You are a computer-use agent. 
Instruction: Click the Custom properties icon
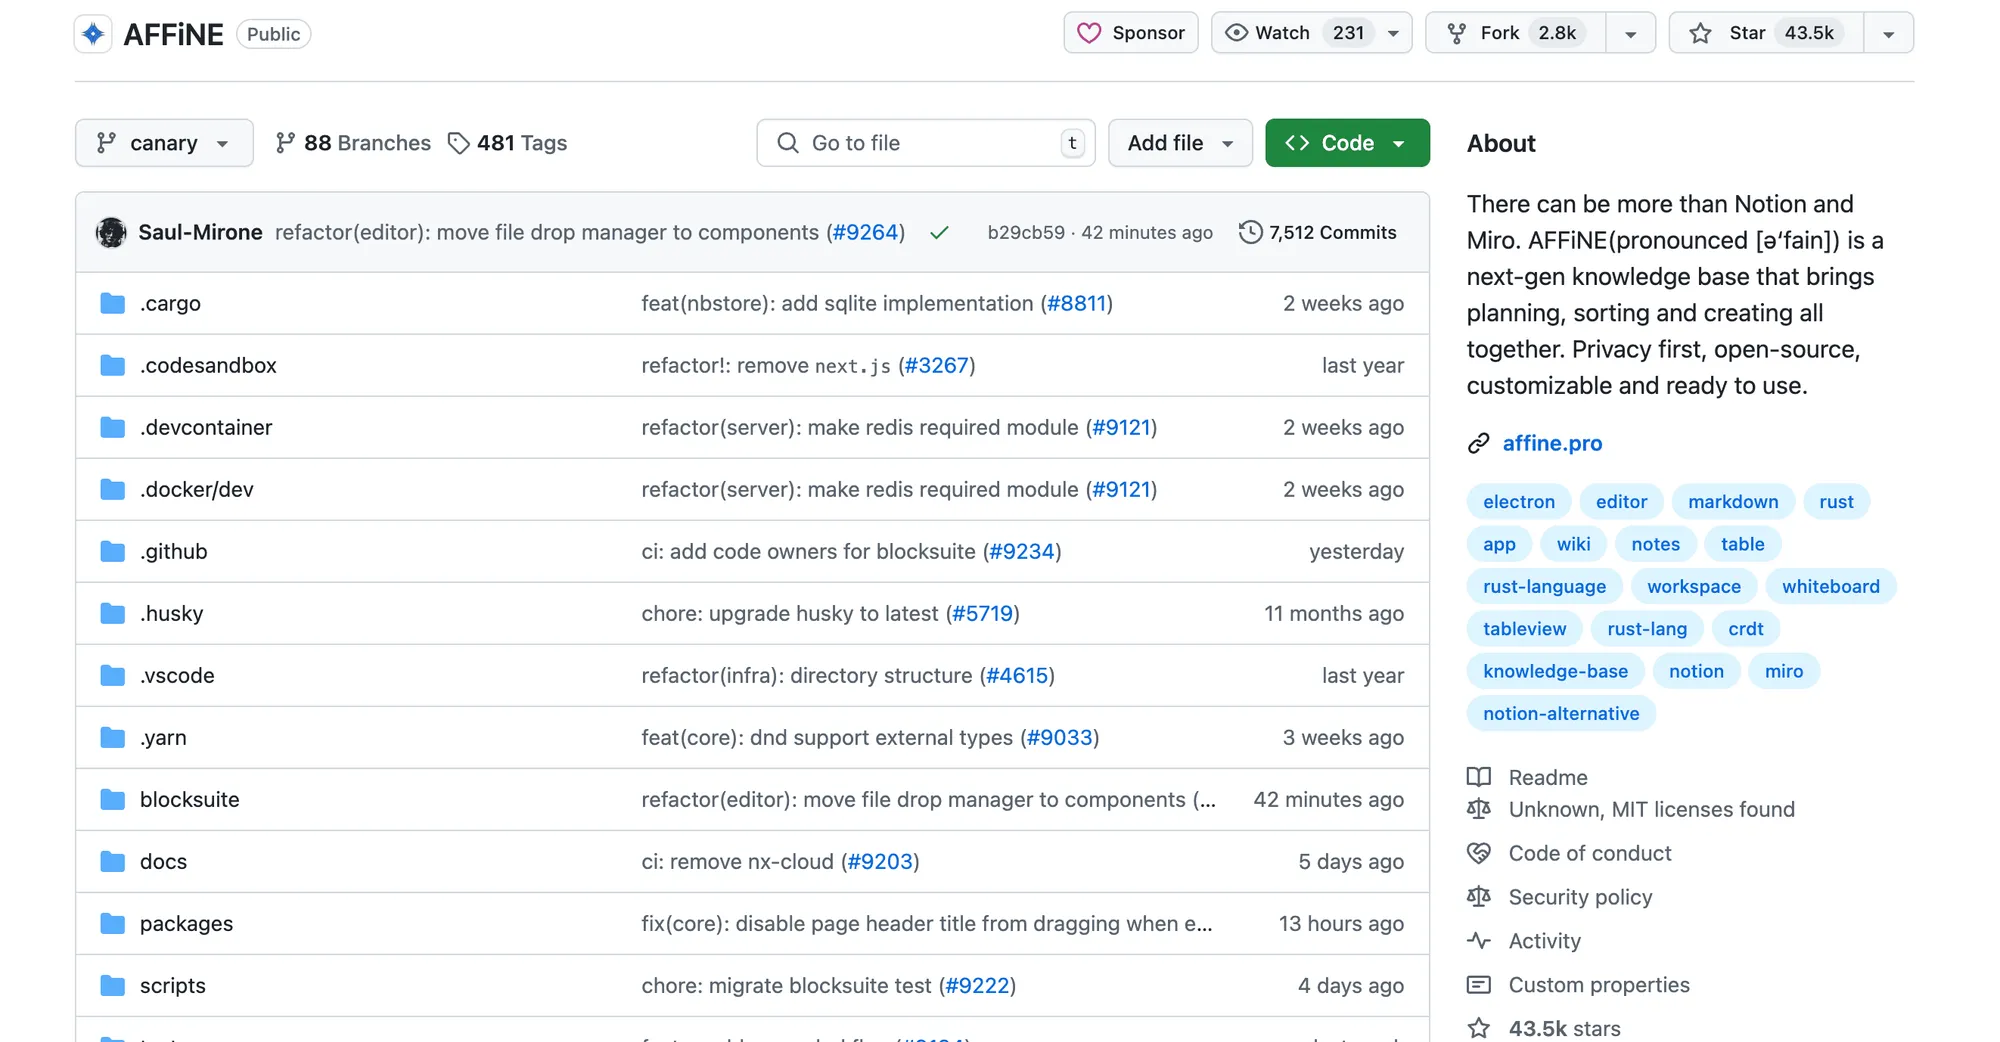pos(1478,985)
